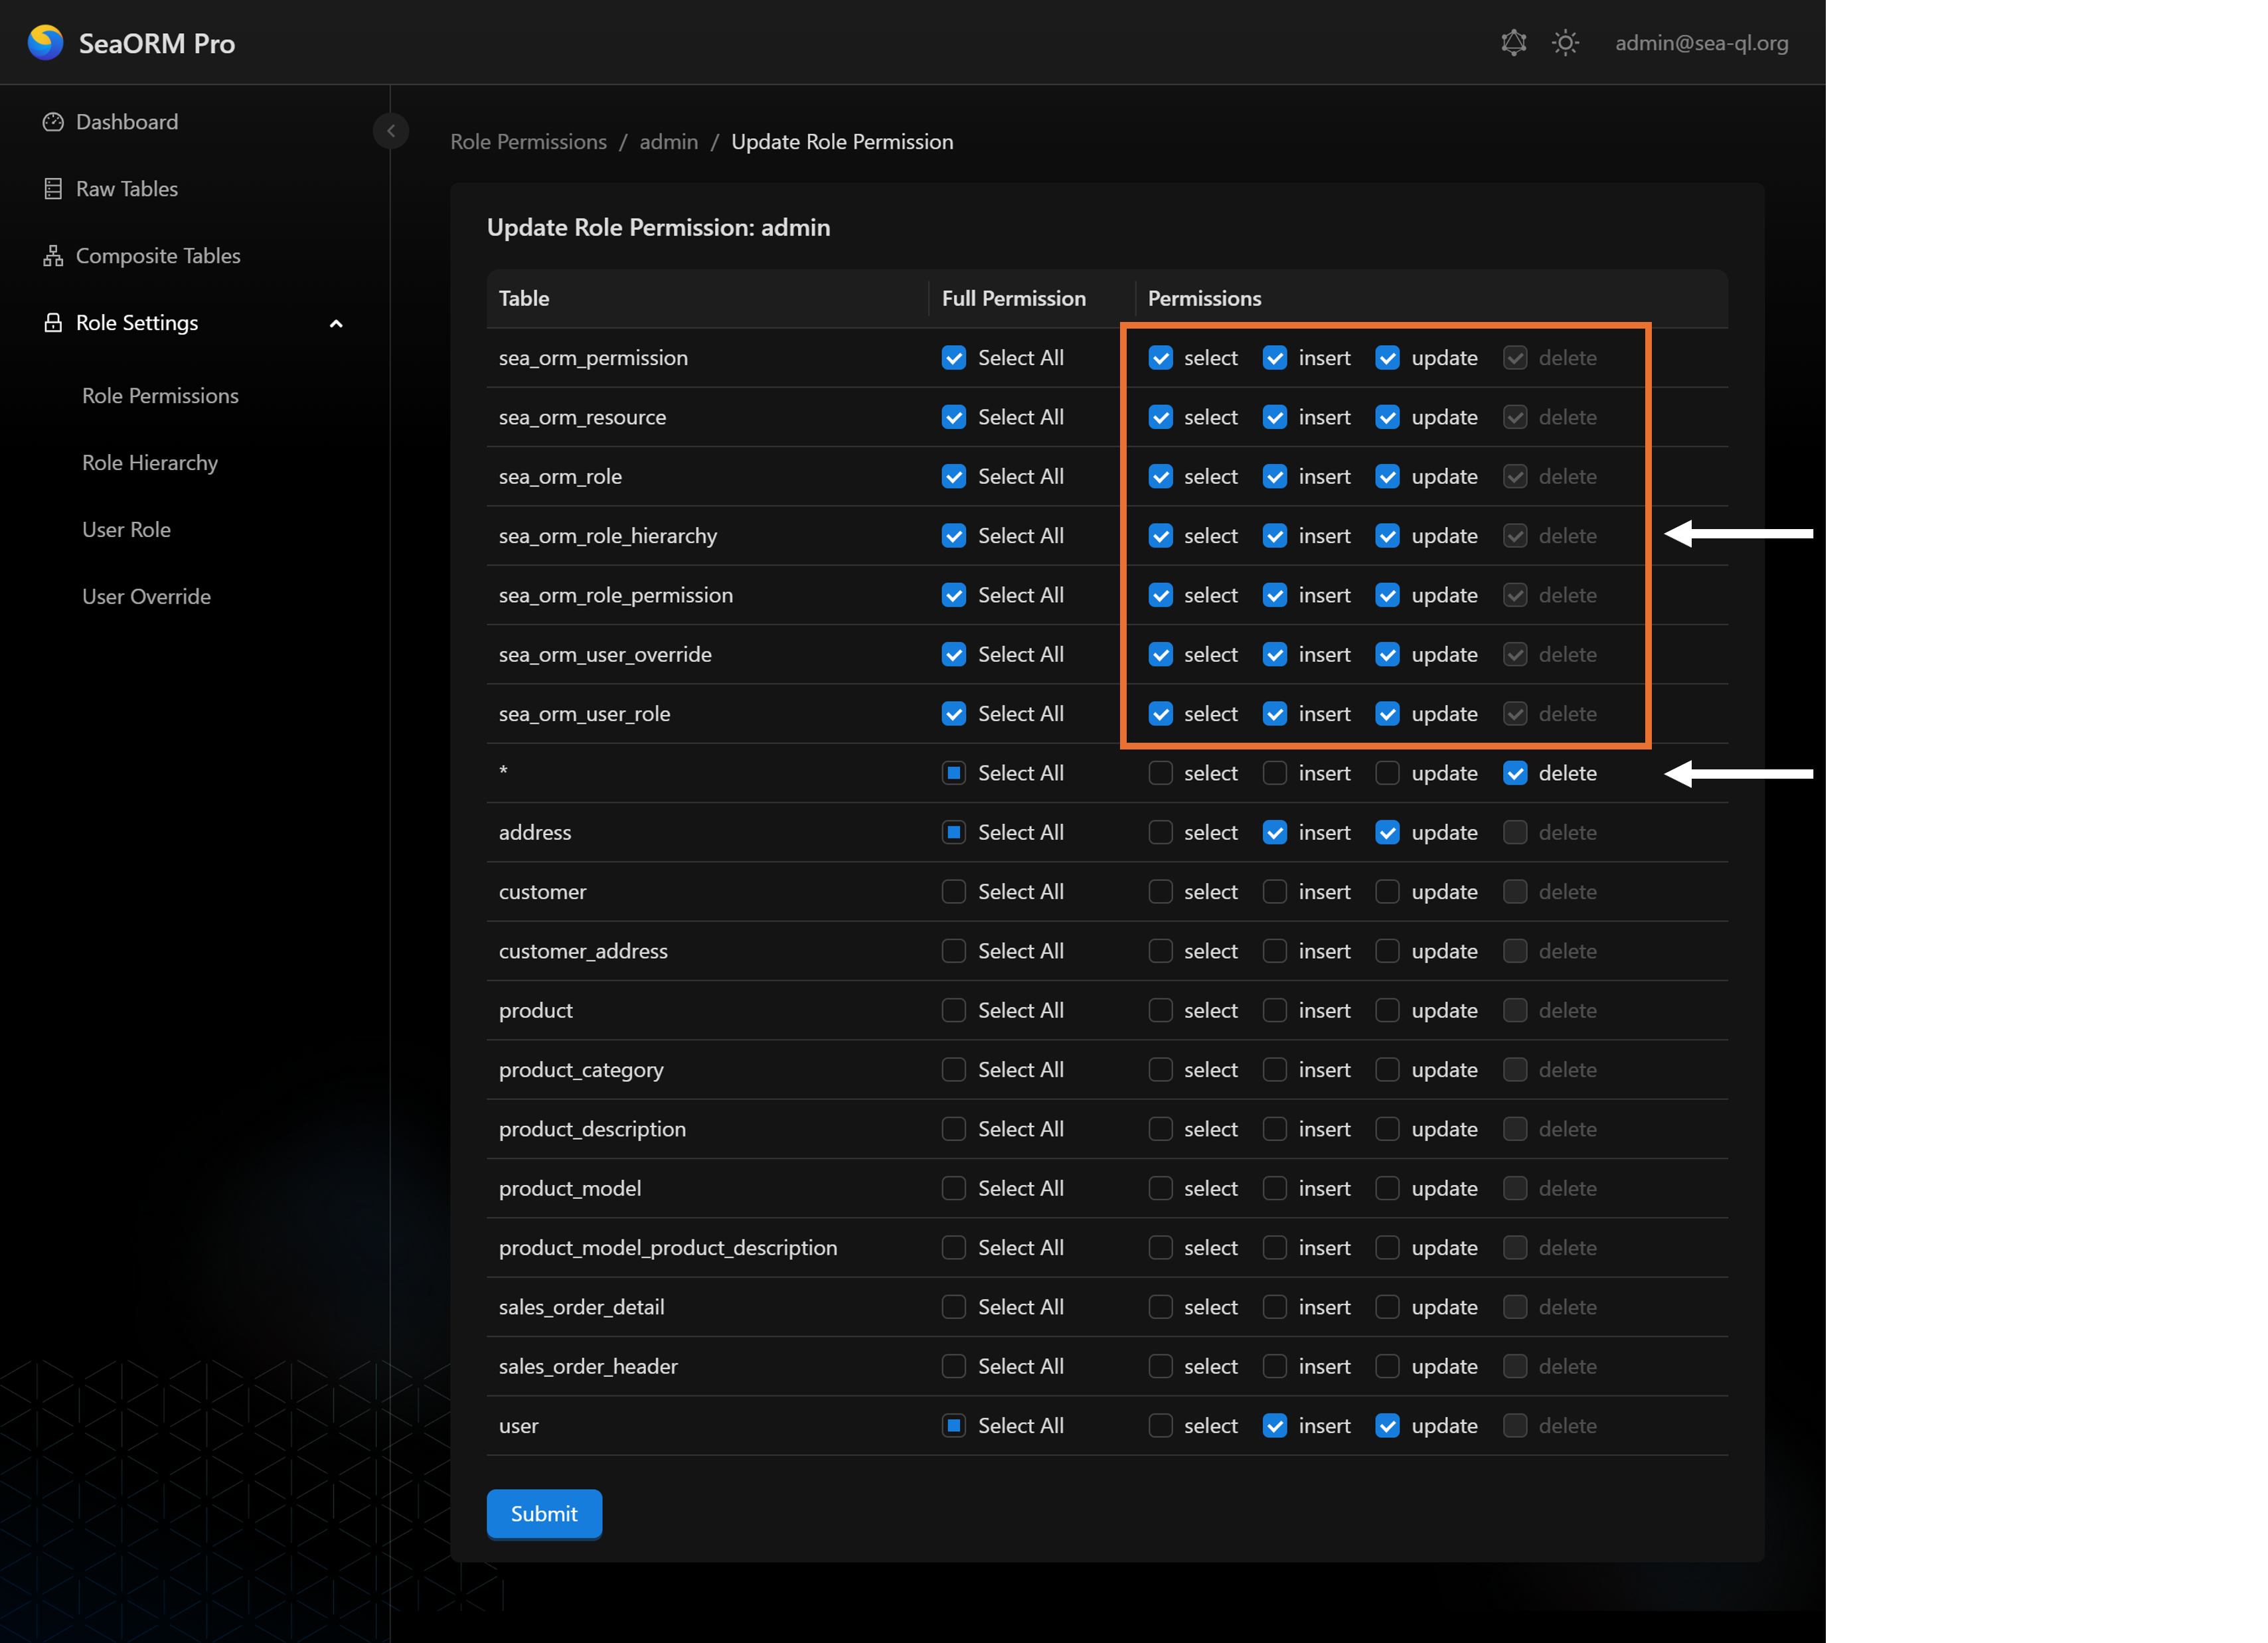Toggle light/dark theme sun icon
2268x1643 pixels.
pos(1565,43)
